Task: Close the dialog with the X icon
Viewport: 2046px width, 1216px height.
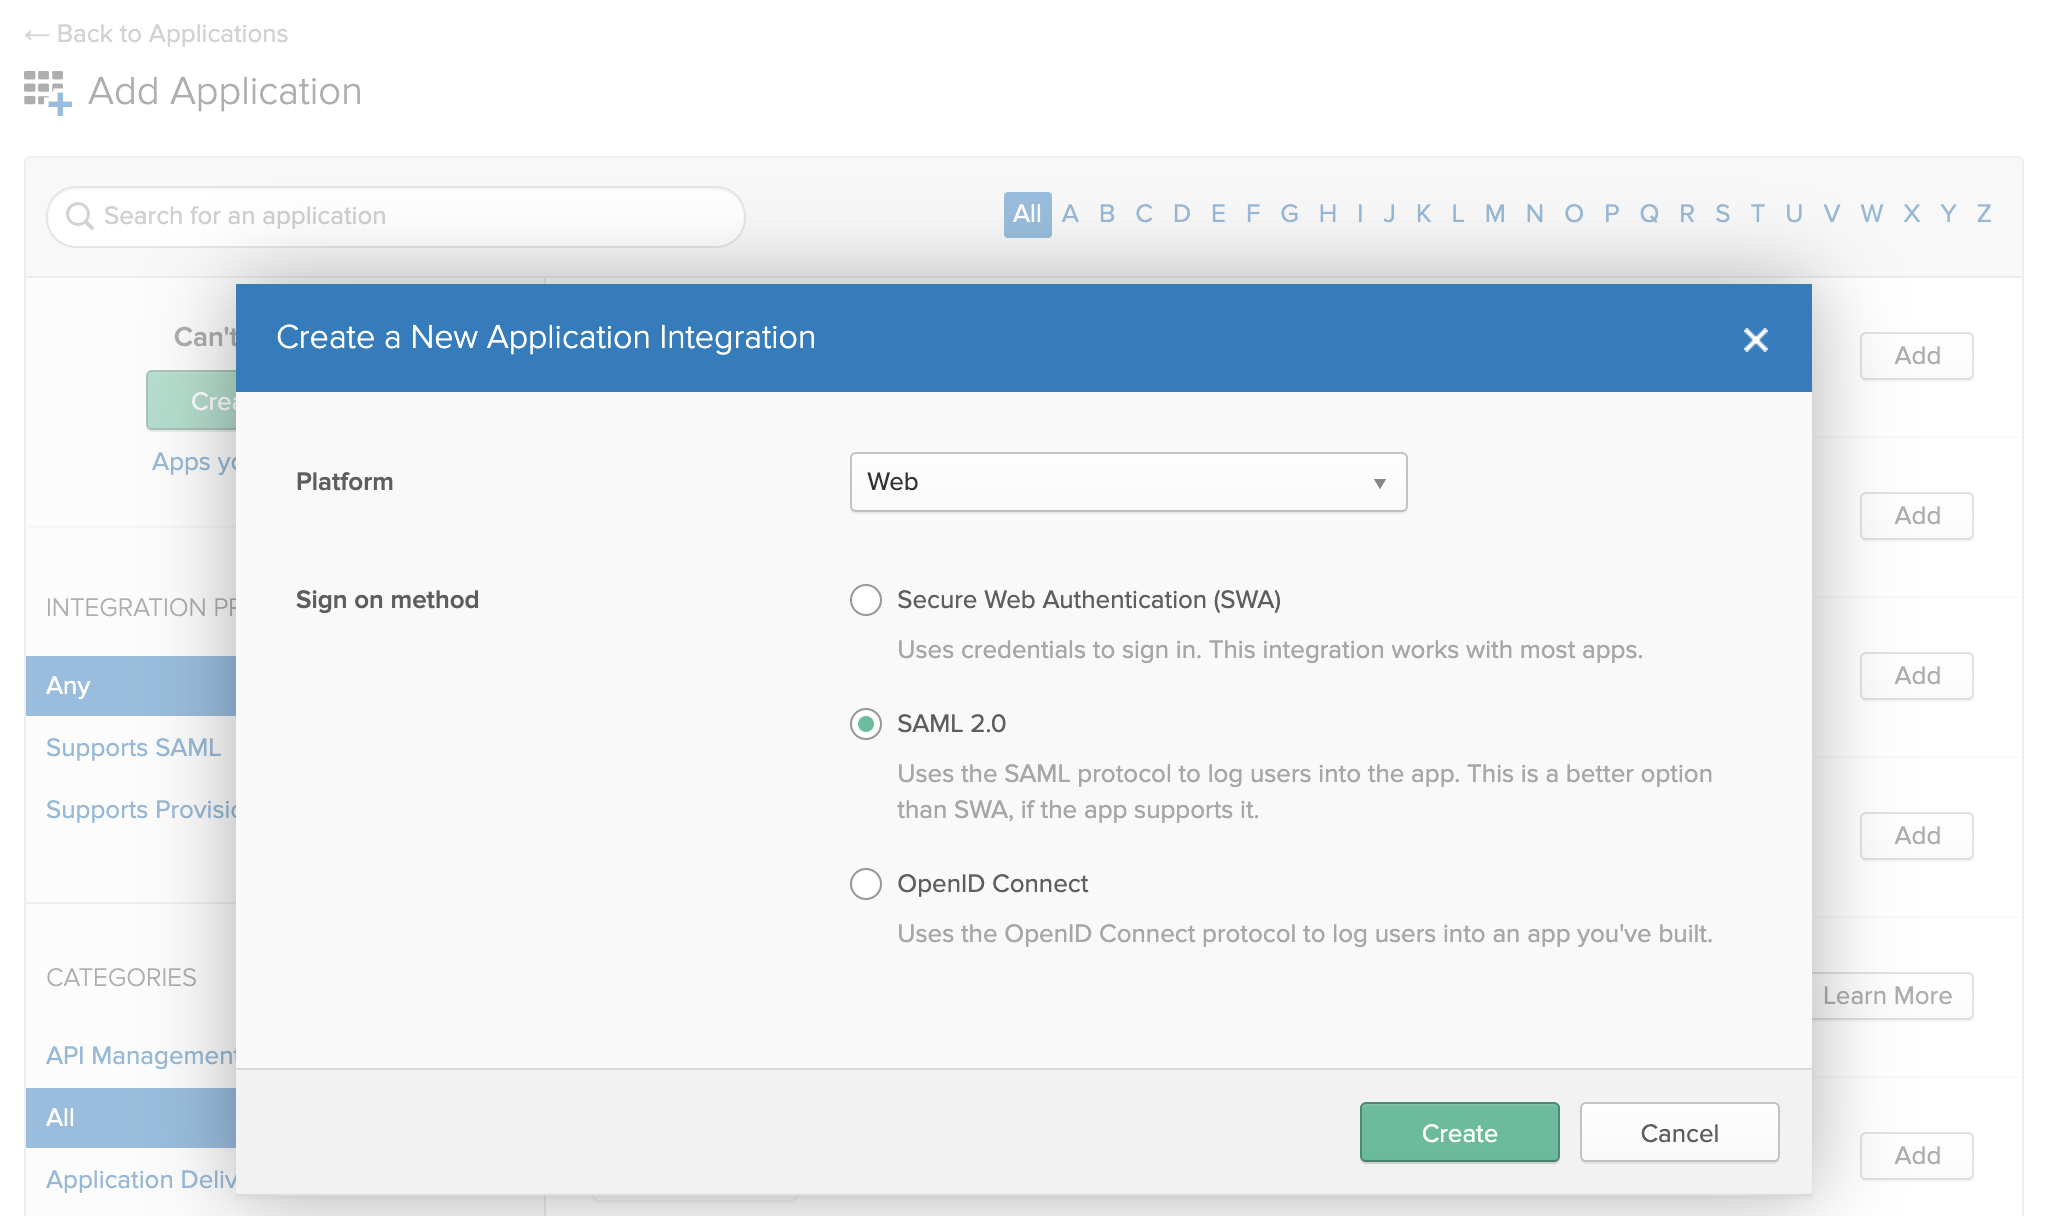Action: coord(1755,340)
